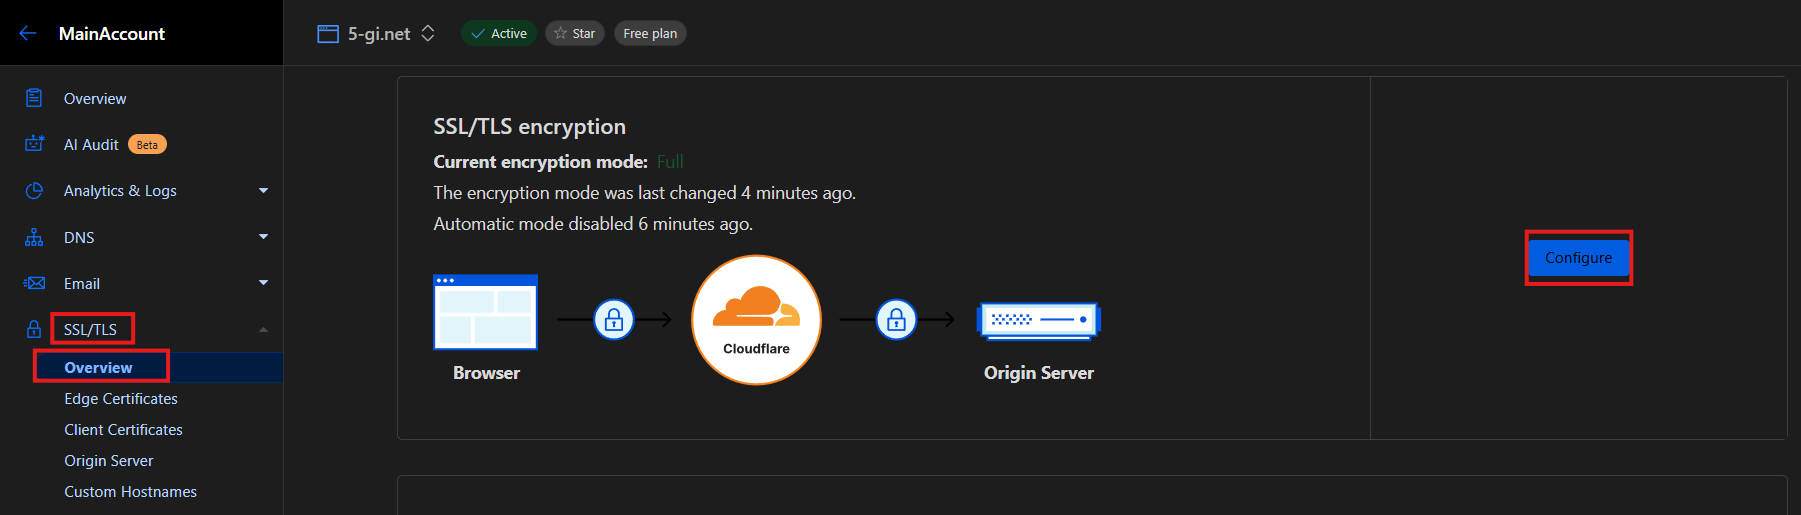Click the checkmark in the Active badge
The image size is (1801, 515).
coord(478,33)
